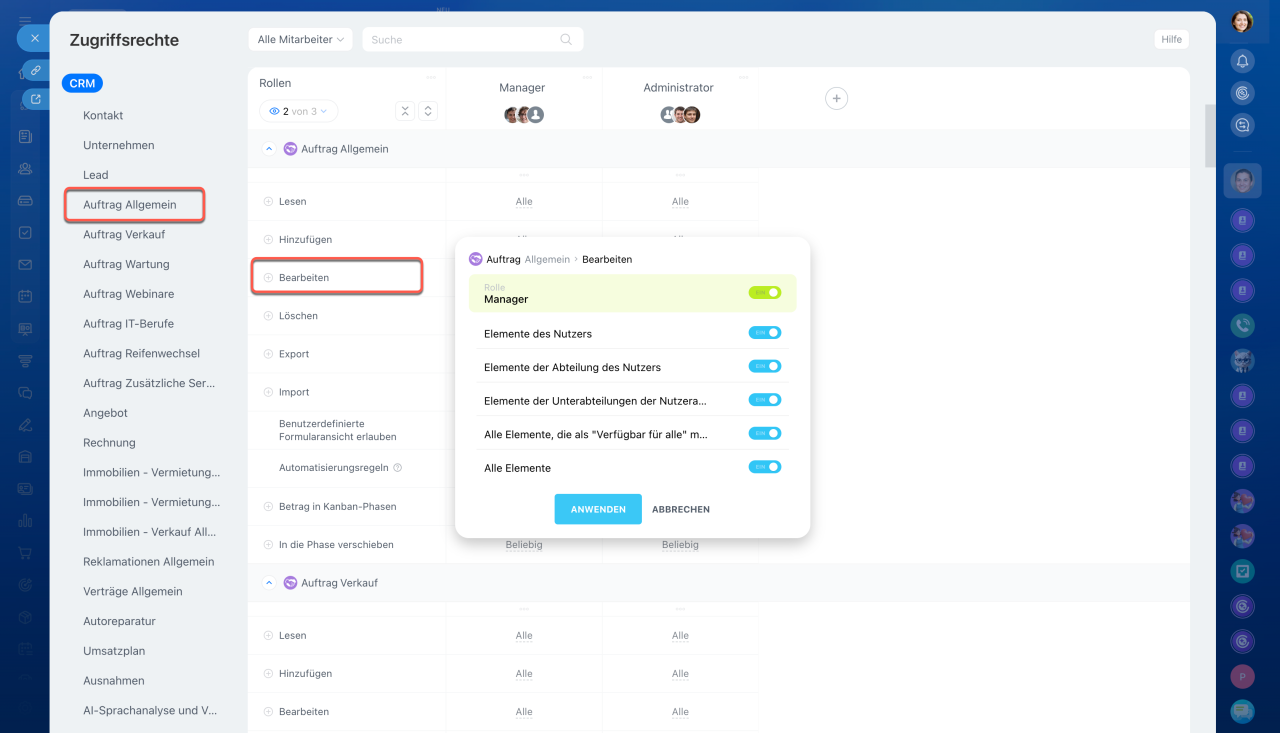
Task: Click the expand all rows icon
Action: point(428,111)
